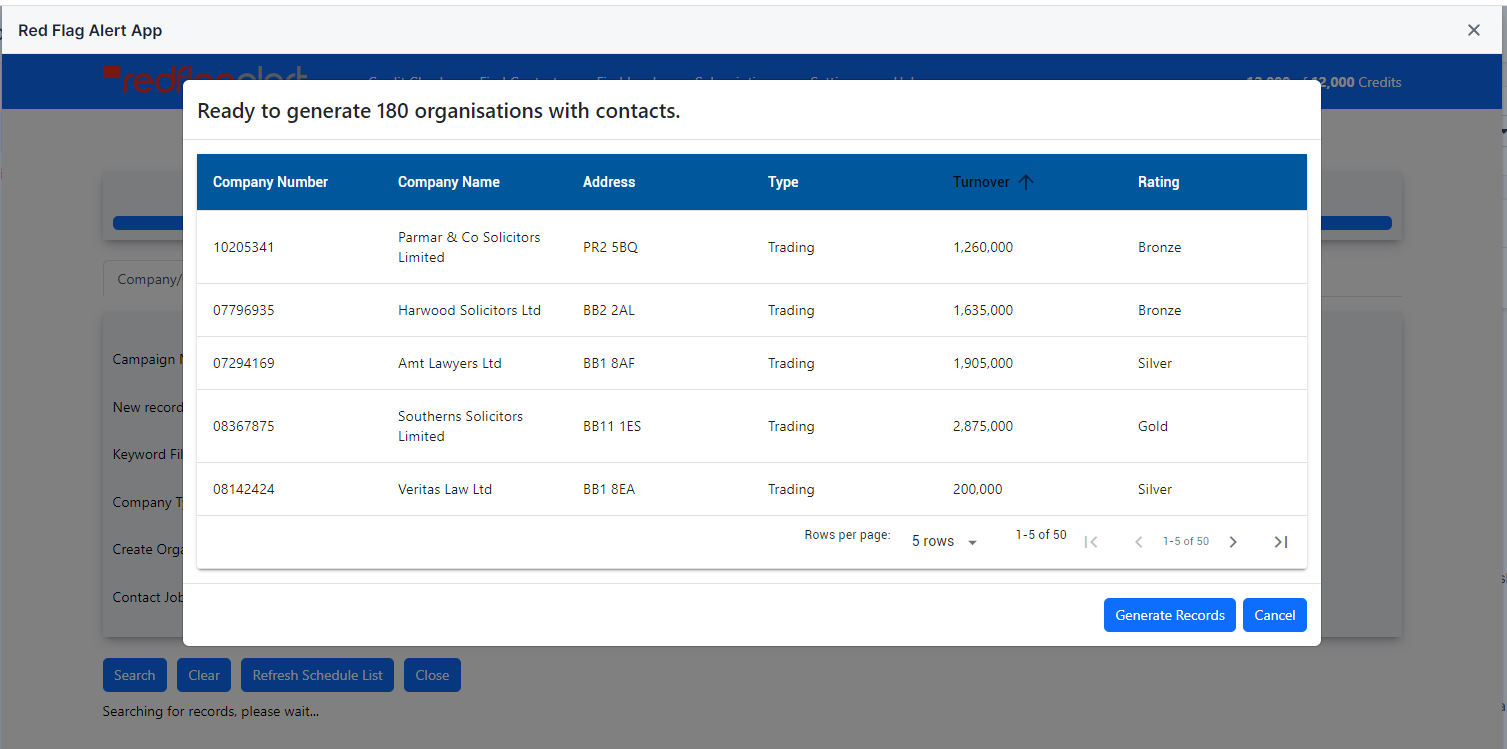
Task: Click Bronze rating for Parmar & Co
Action: pos(1160,247)
